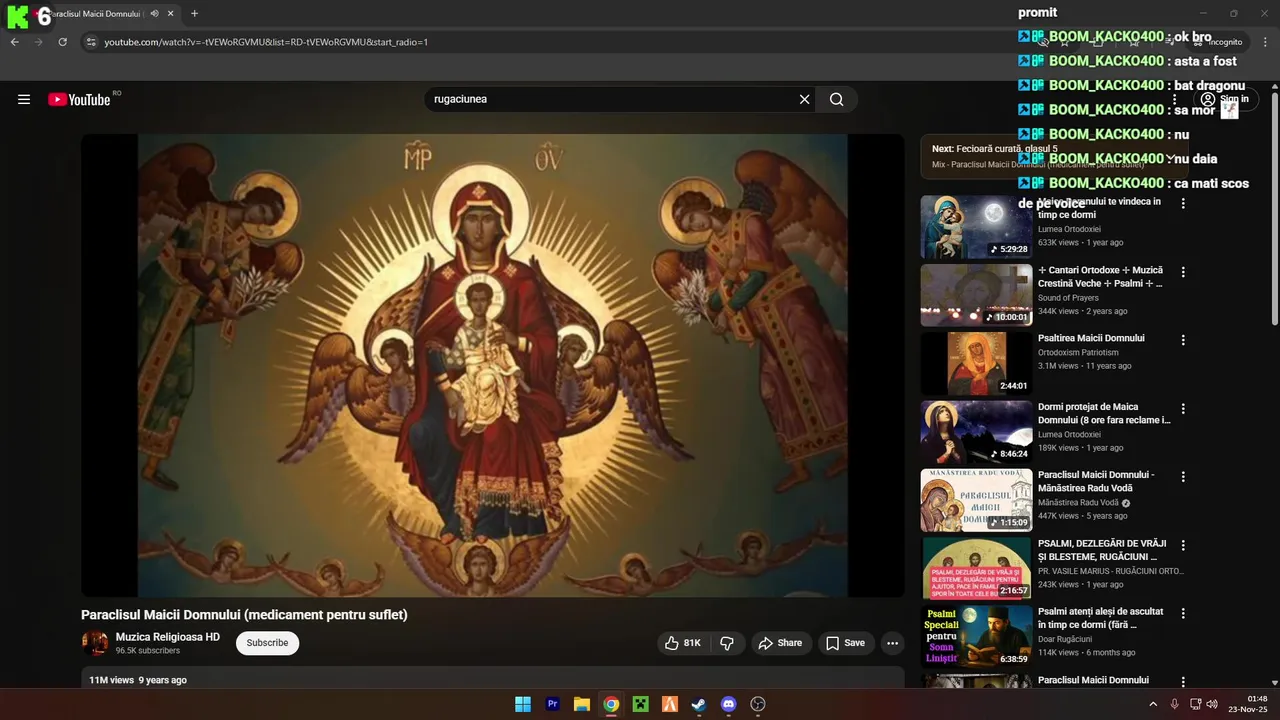Open '☩ Cantari Ortodoxe ☩ Muzică Creștină Veche' video

click(x=1100, y=277)
